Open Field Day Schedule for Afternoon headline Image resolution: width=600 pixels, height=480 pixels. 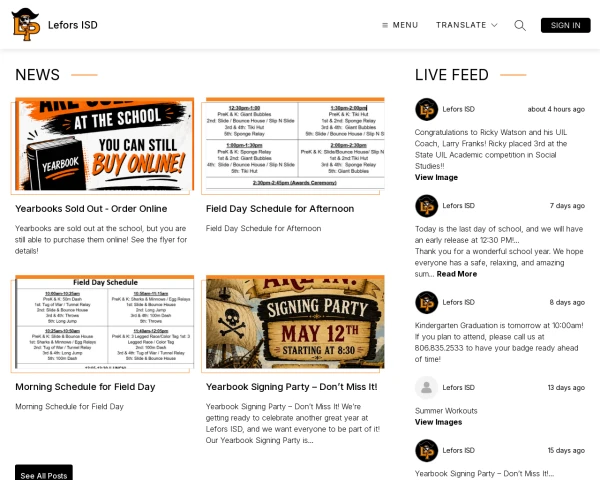[x=280, y=209]
